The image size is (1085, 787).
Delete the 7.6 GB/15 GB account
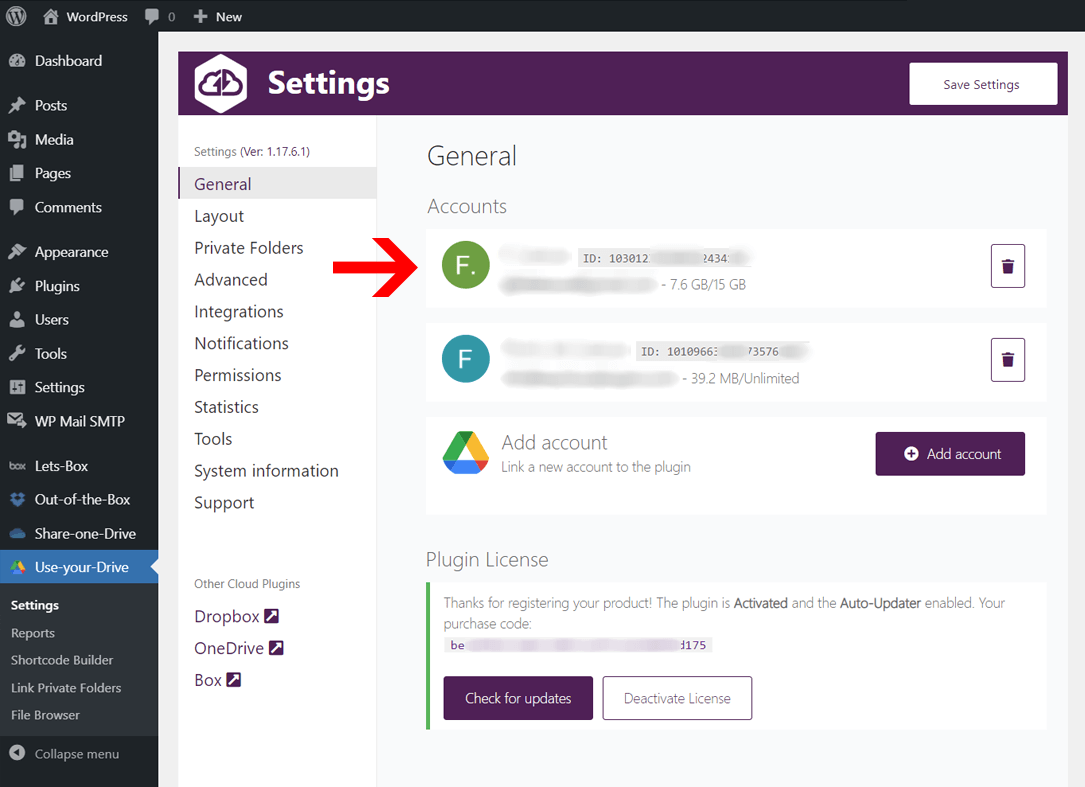(x=1008, y=266)
